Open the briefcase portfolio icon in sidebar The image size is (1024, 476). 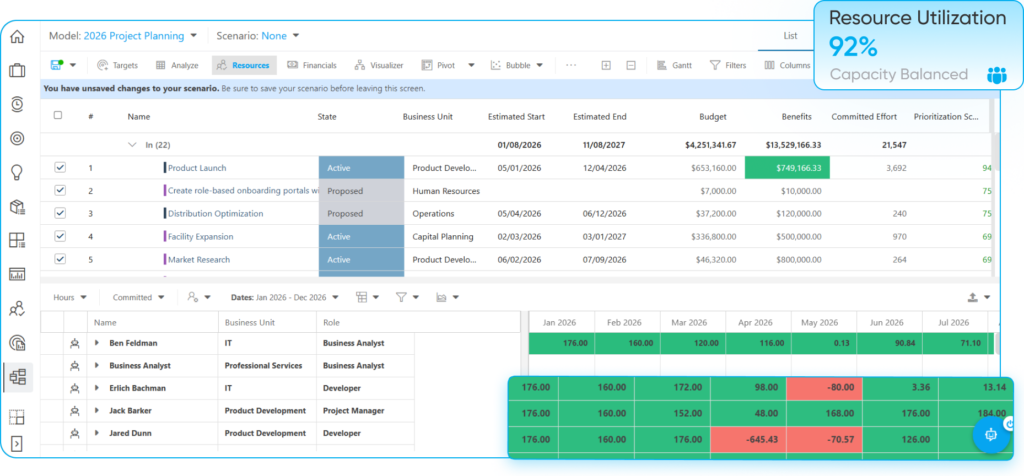(17, 71)
